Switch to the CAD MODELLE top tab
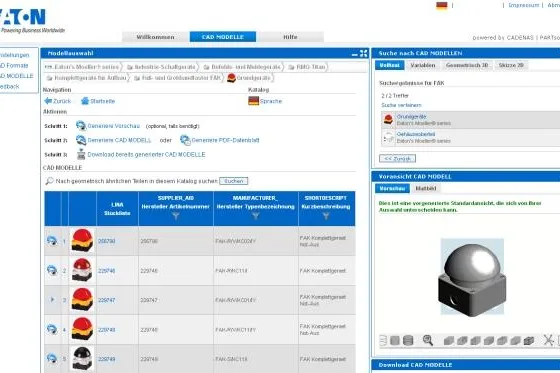This screenshot has height=373, width=560. pyautogui.click(x=223, y=37)
